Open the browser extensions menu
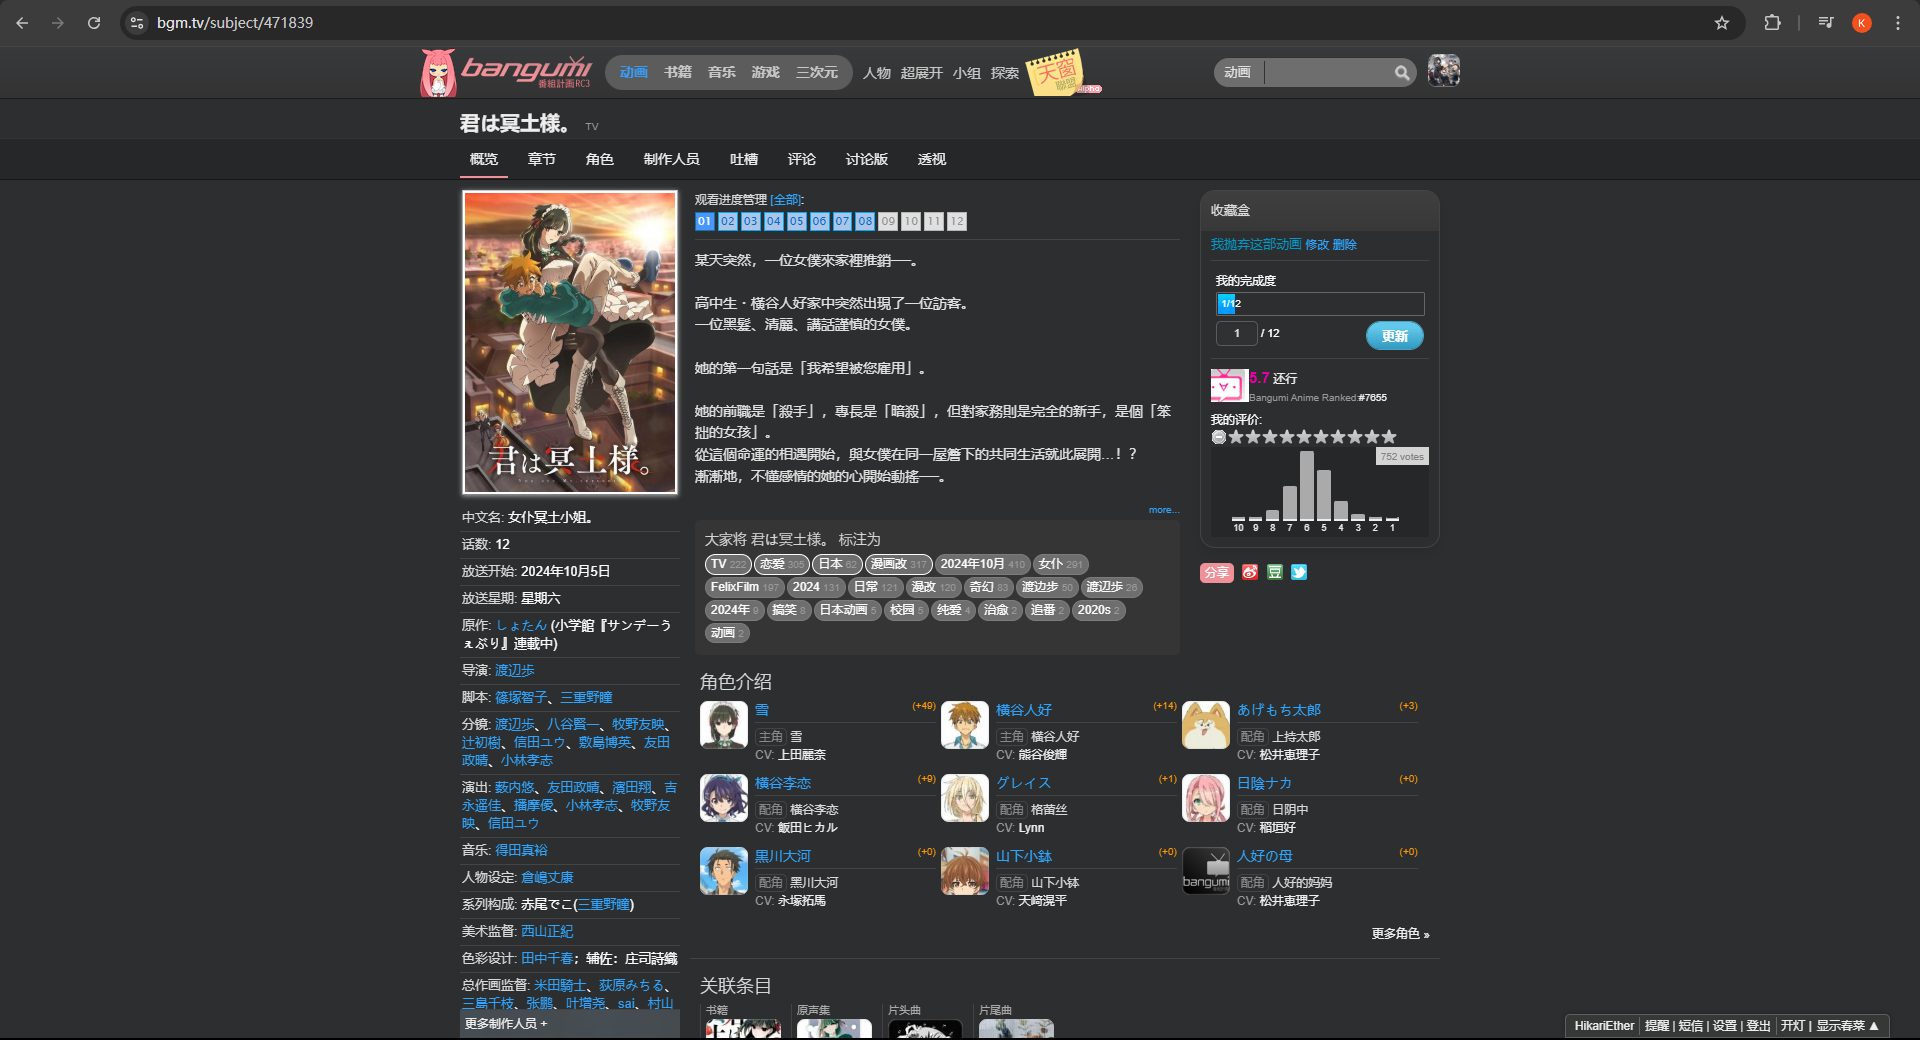1920x1040 pixels. [x=1772, y=22]
